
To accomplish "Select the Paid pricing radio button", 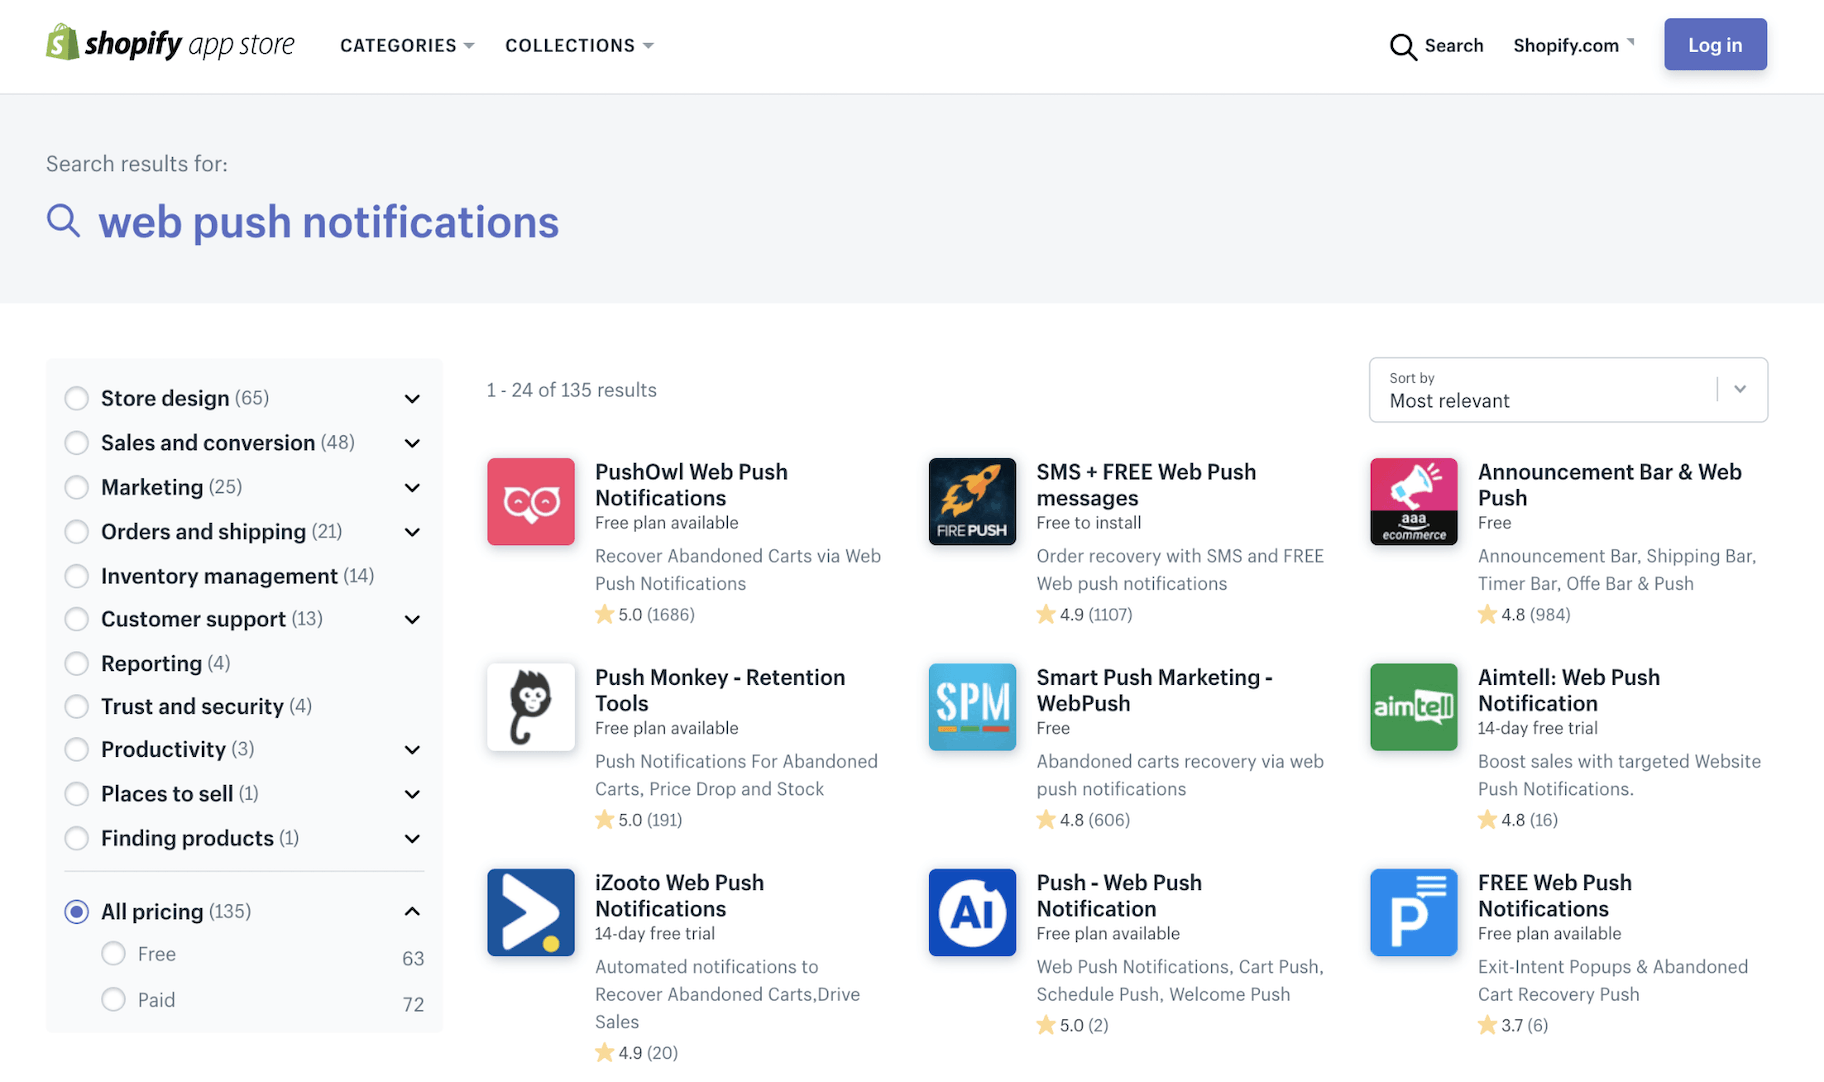I will click(114, 999).
